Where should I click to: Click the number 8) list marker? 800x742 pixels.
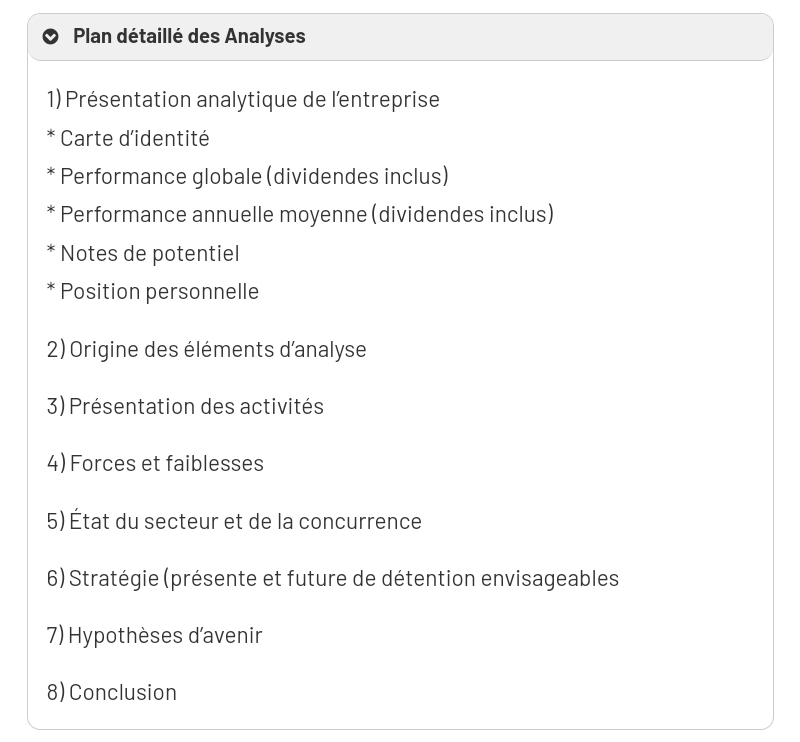56,693
